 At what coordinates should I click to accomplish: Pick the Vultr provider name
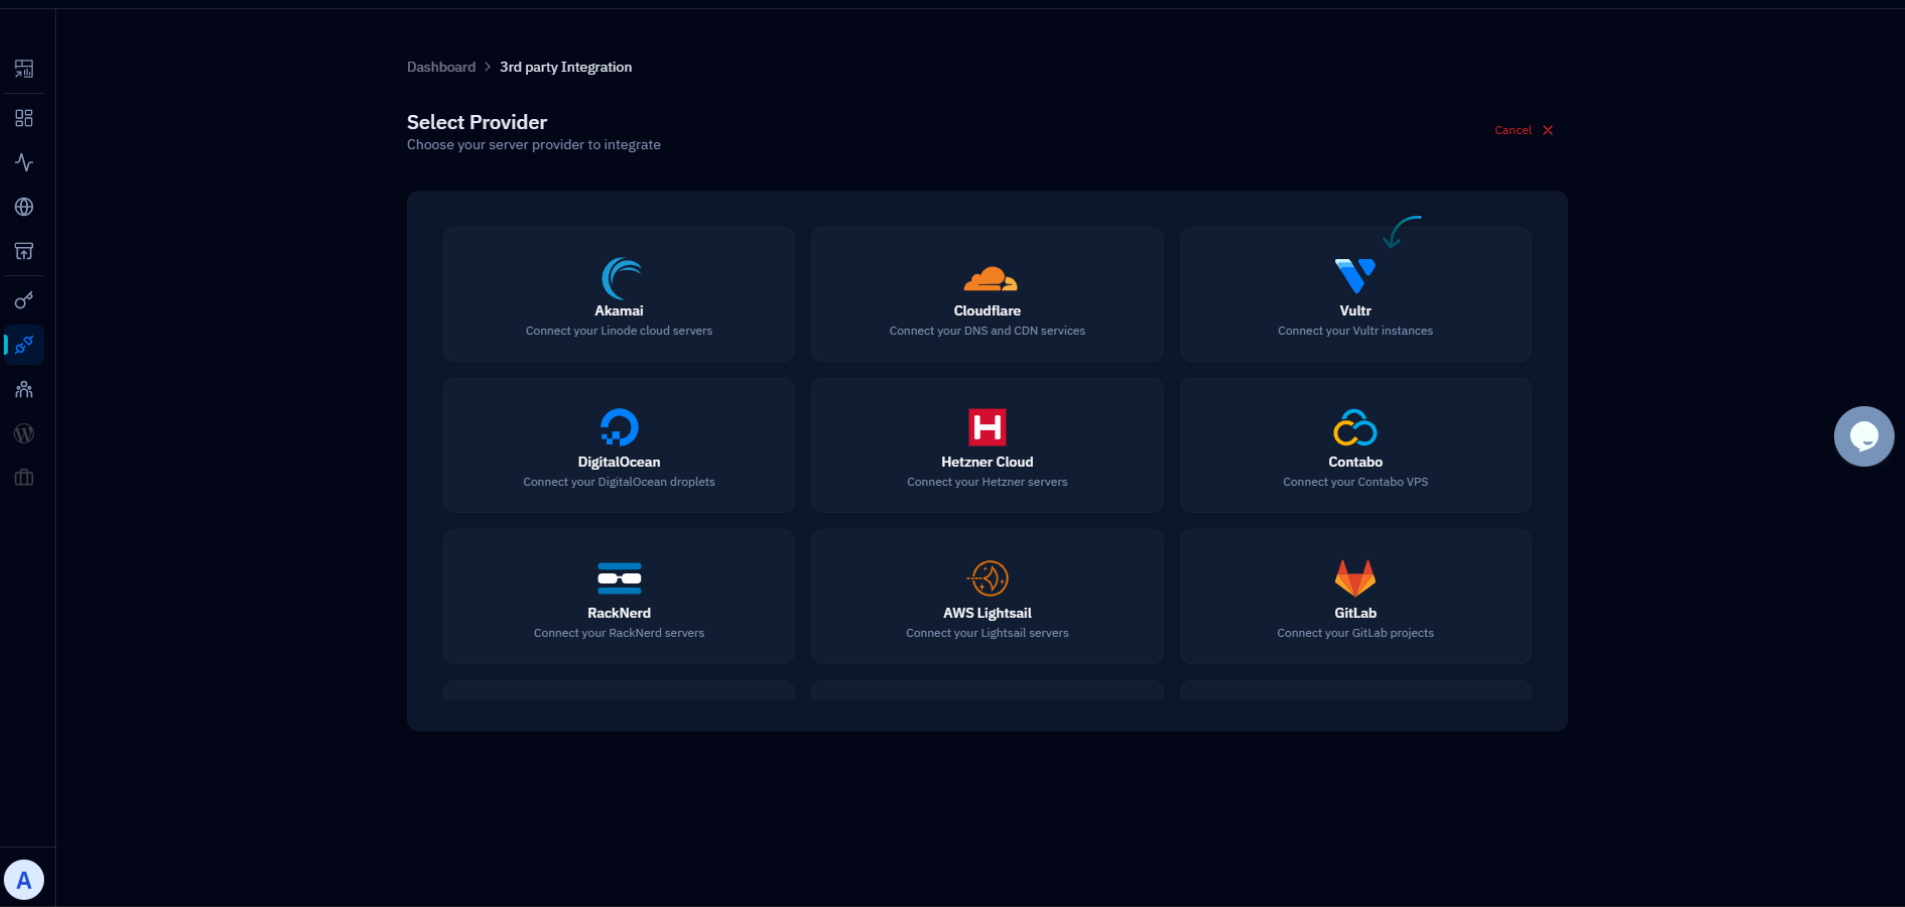click(x=1355, y=311)
